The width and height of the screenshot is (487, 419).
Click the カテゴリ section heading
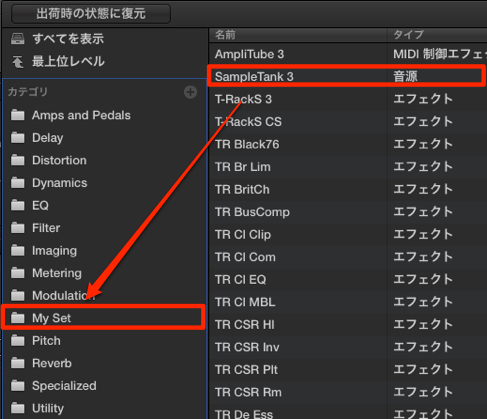coord(28,92)
